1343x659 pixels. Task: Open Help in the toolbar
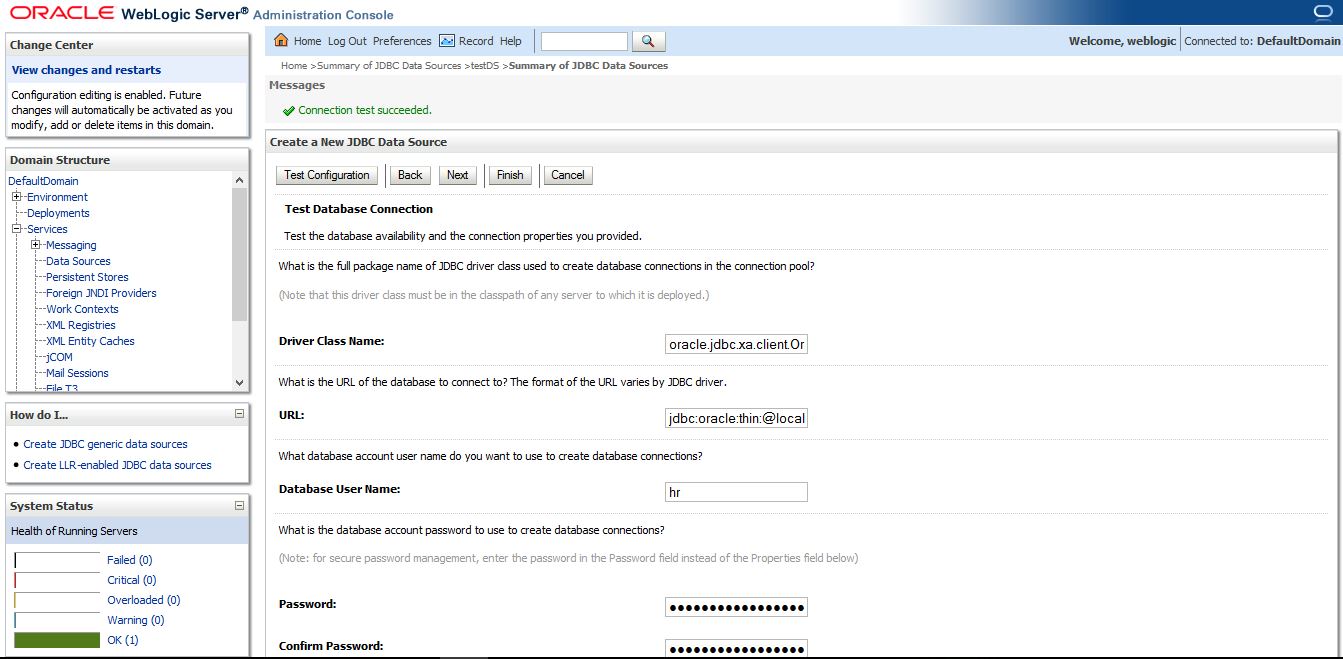tap(511, 41)
